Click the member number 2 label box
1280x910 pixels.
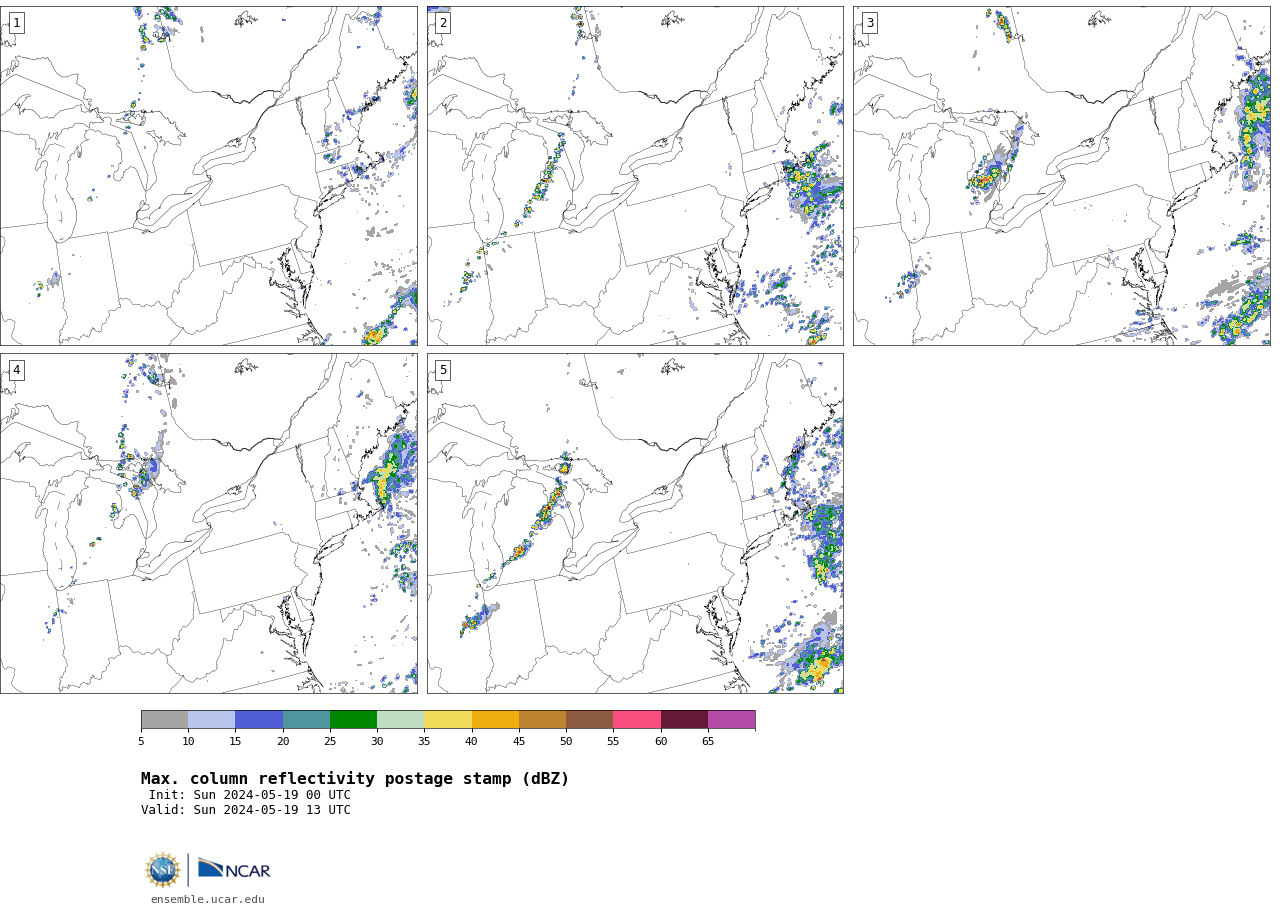(x=443, y=23)
